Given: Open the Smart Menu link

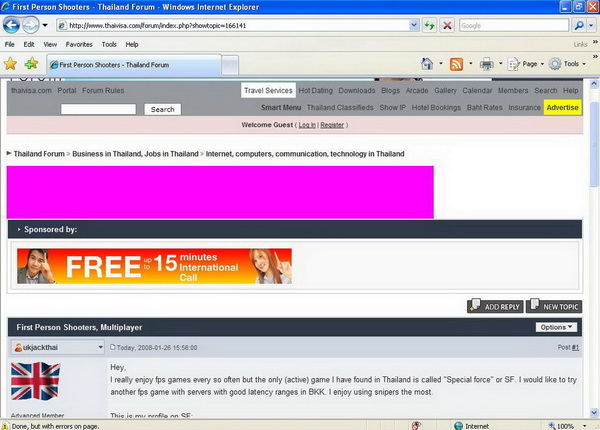Looking at the screenshot, I should click(281, 108).
